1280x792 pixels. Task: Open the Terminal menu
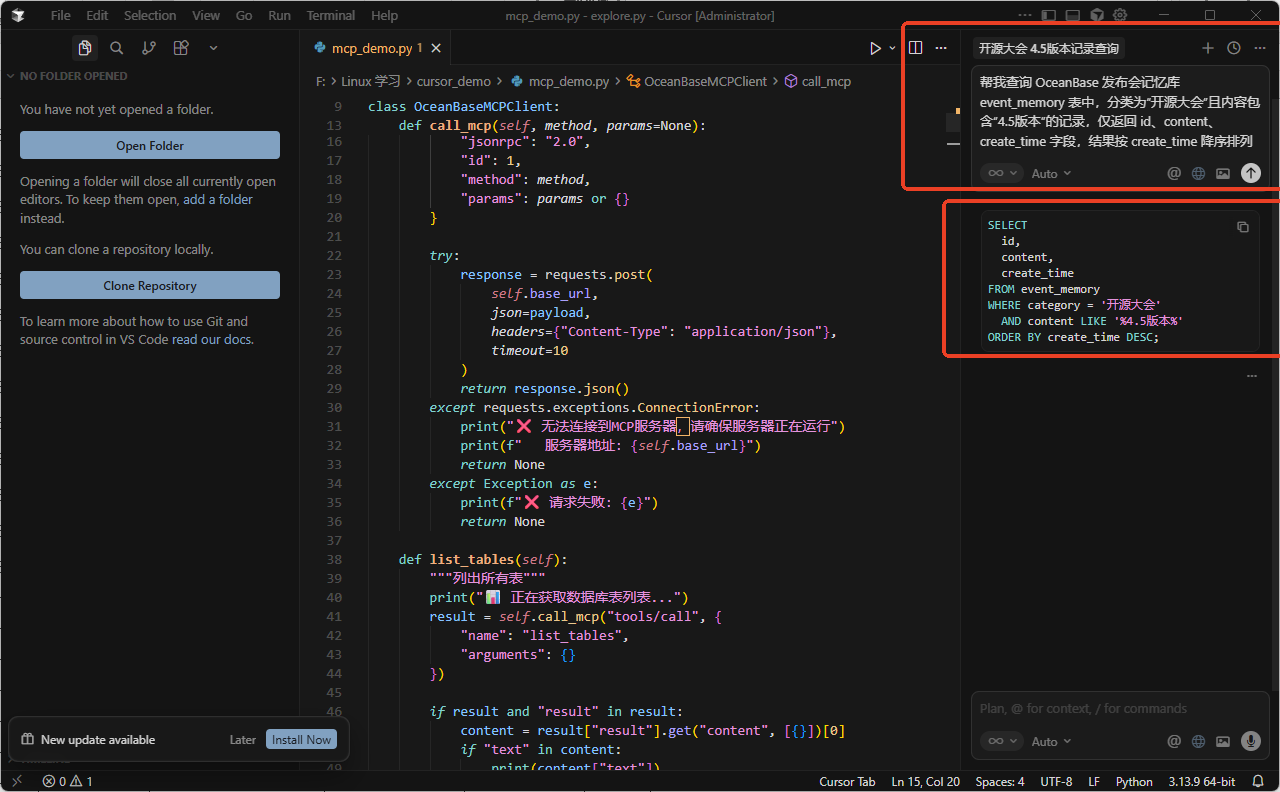click(x=330, y=16)
